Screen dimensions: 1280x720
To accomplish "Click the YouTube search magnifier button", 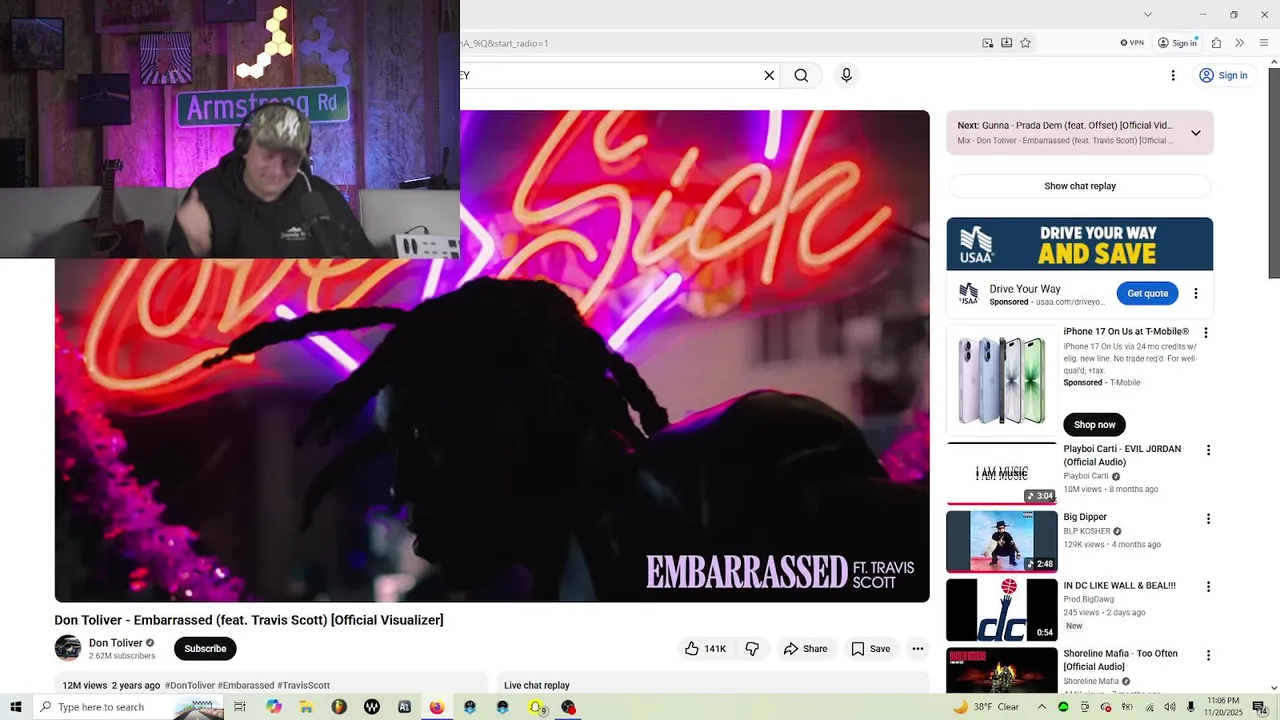I will tap(801, 75).
